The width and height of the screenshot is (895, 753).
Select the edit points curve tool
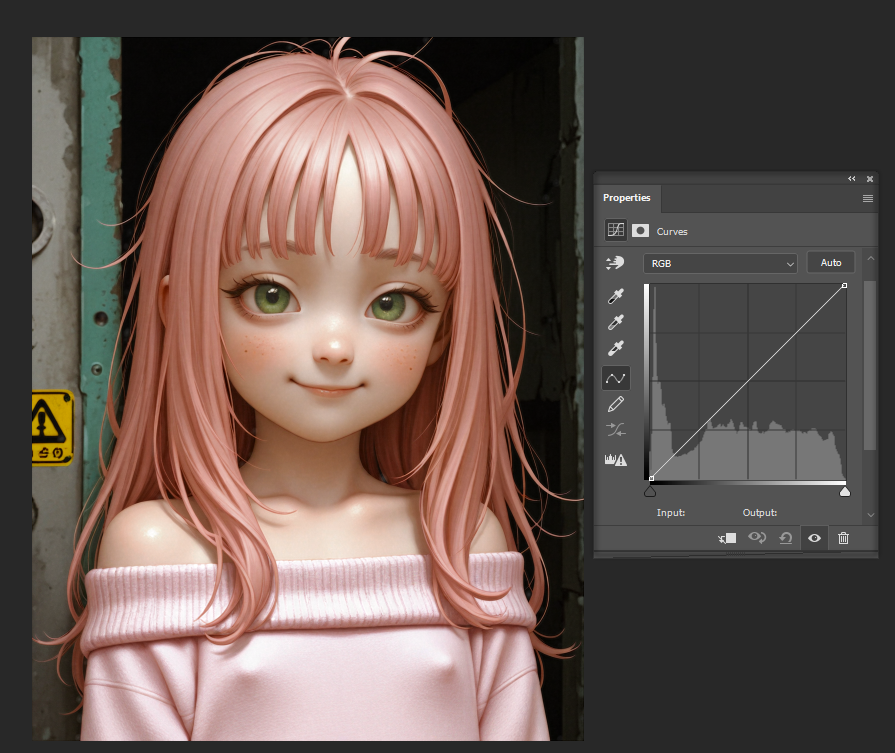616,378
